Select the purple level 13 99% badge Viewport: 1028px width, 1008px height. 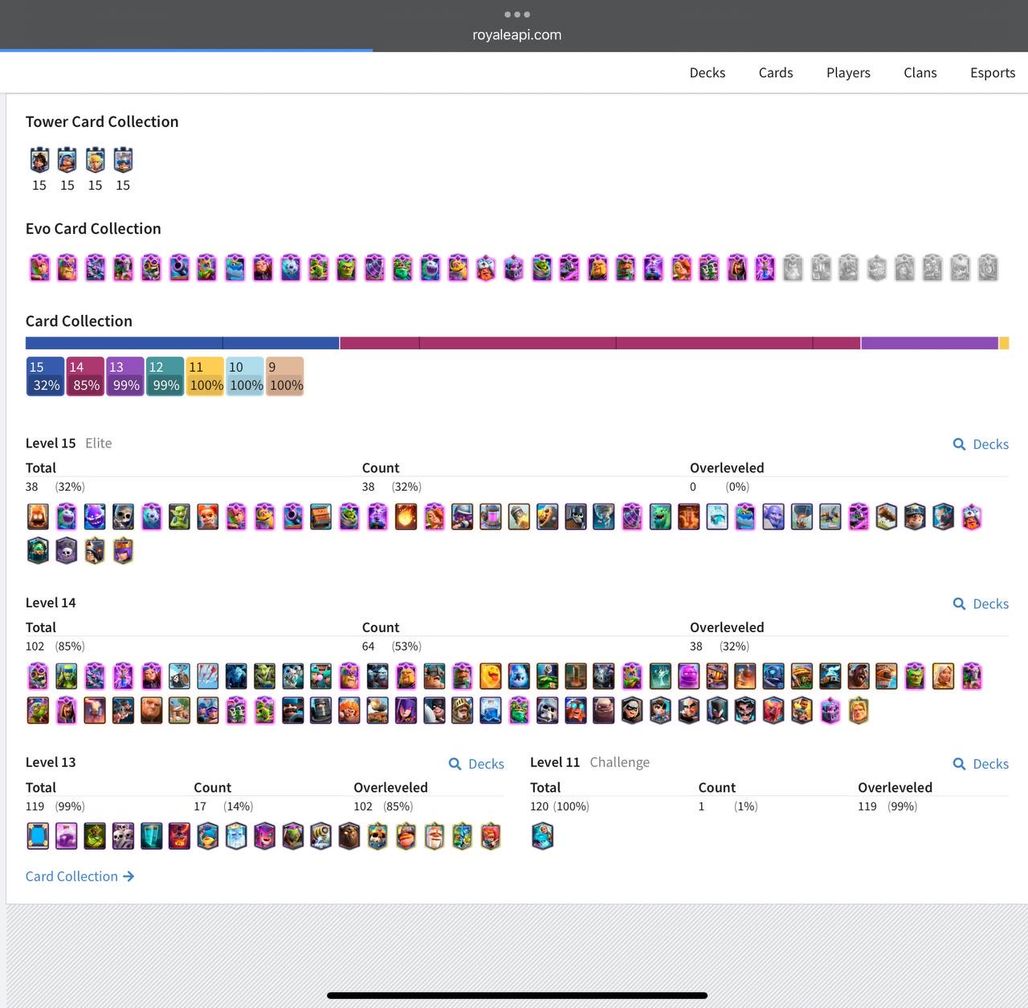click(125, 376)
